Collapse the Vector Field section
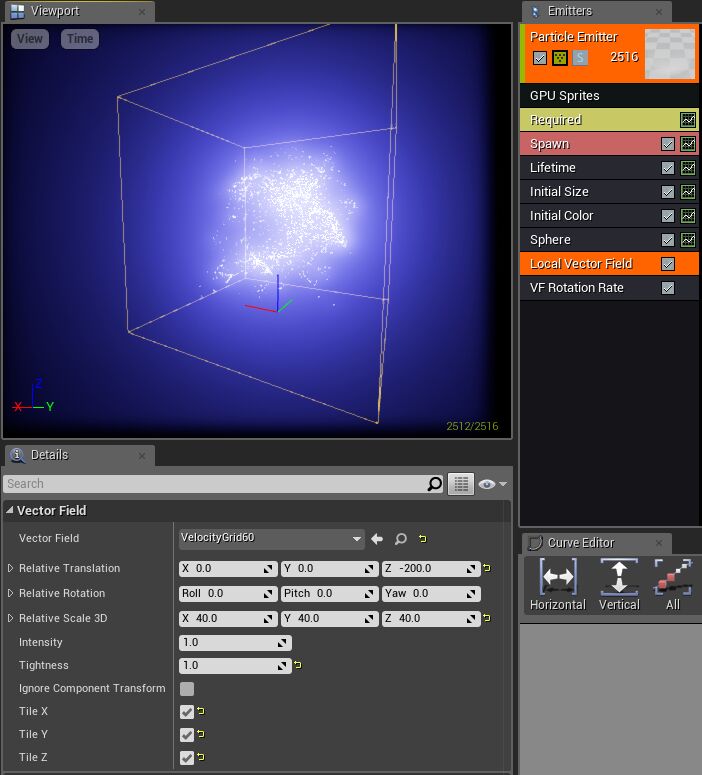 pos(10,511)
